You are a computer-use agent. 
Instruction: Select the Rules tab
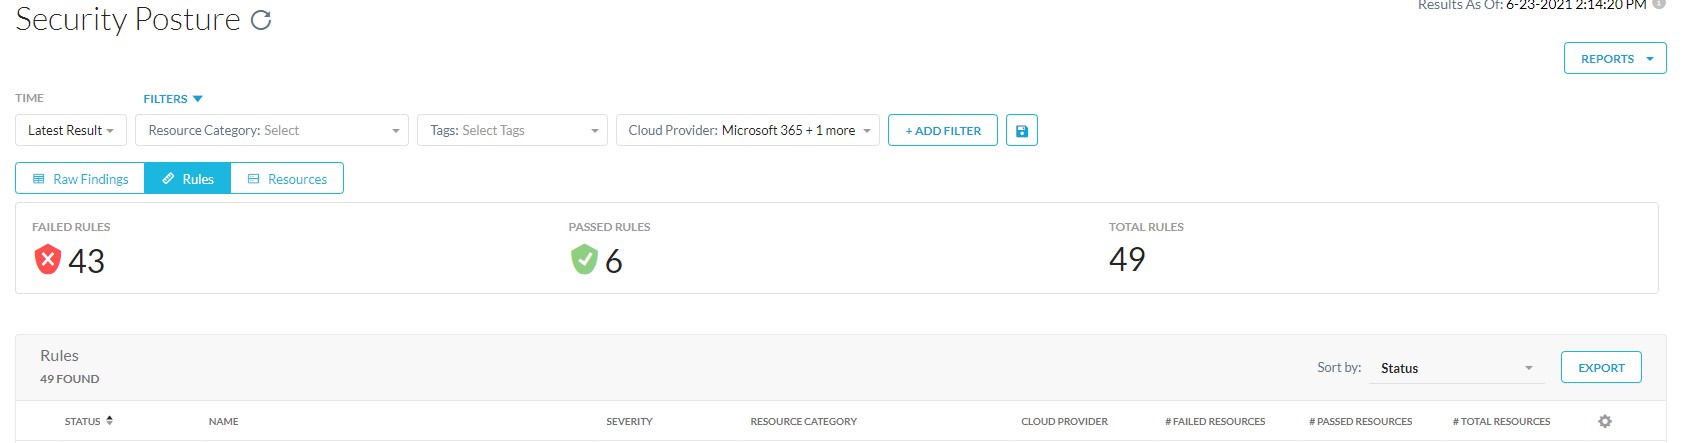pos(188,179)
